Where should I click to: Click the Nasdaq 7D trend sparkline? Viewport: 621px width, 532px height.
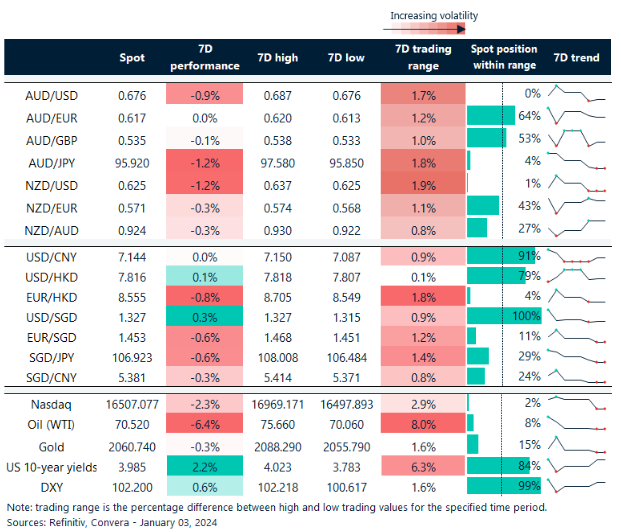coord(578,403)
